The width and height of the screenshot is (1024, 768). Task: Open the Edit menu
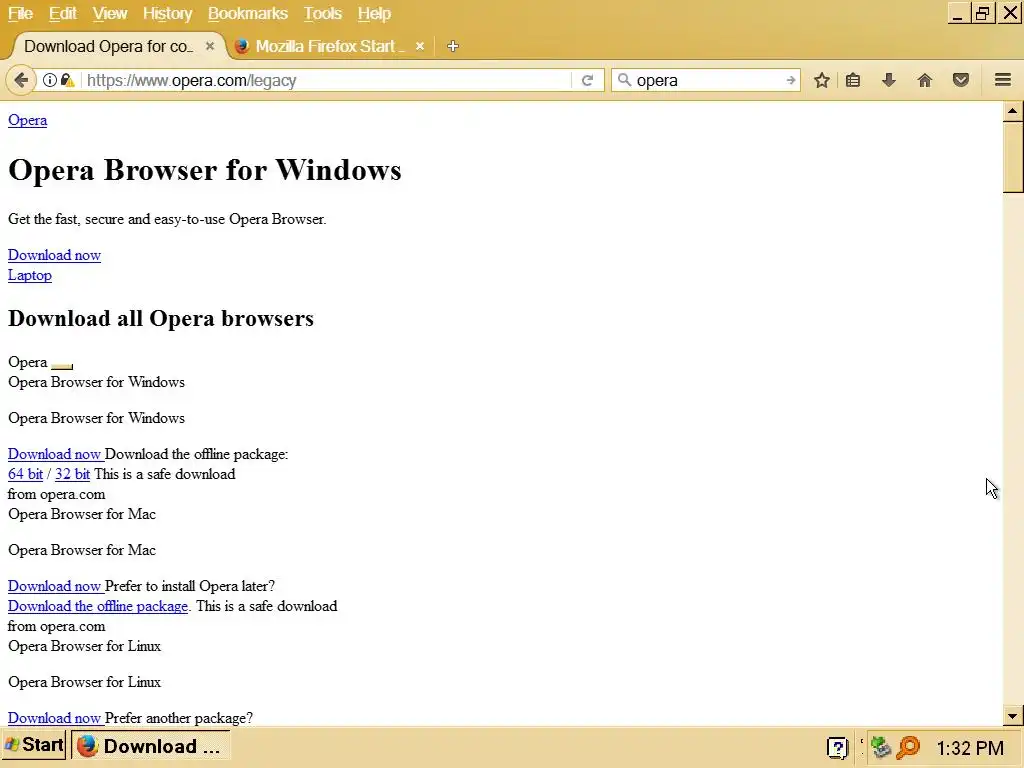coord(63,14)
